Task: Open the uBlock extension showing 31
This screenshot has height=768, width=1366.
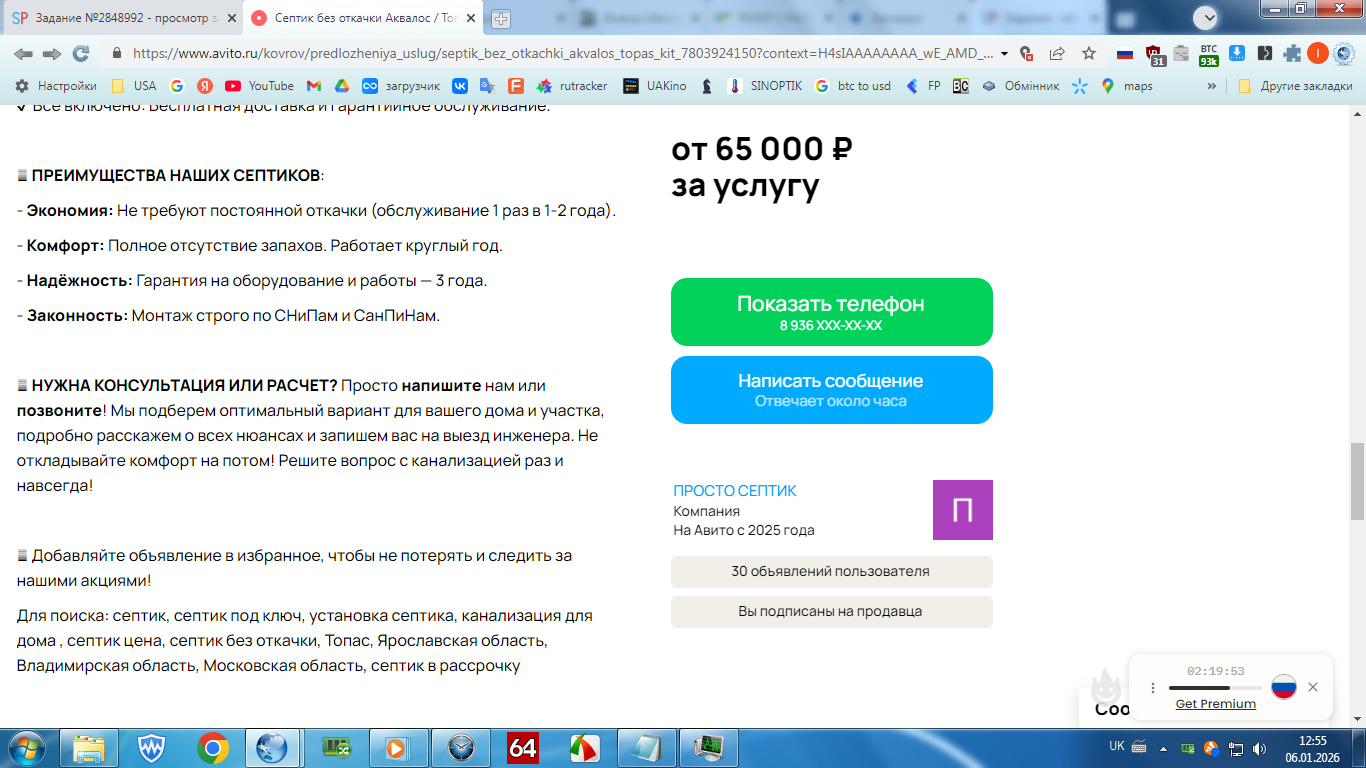Action: click(x=1154, y=55)
